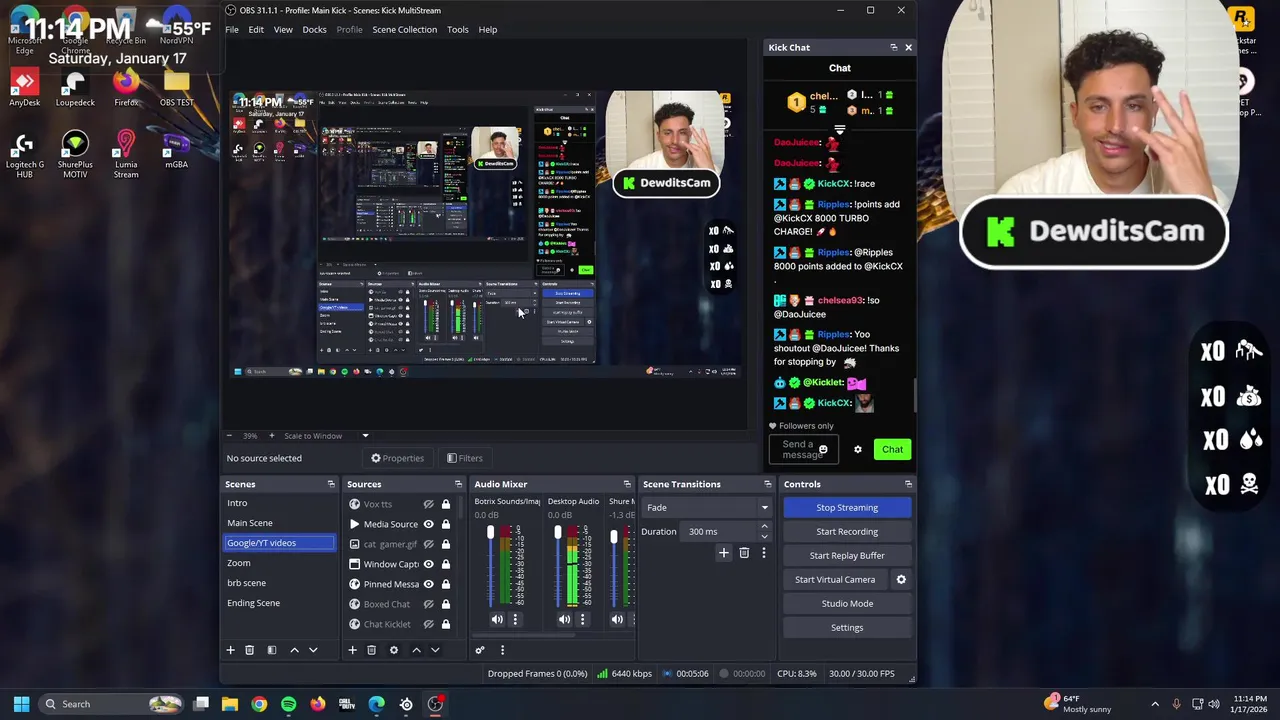Open Botrix Sounds three-dot options
1280x720 pixels.
[x=515, y=619]
